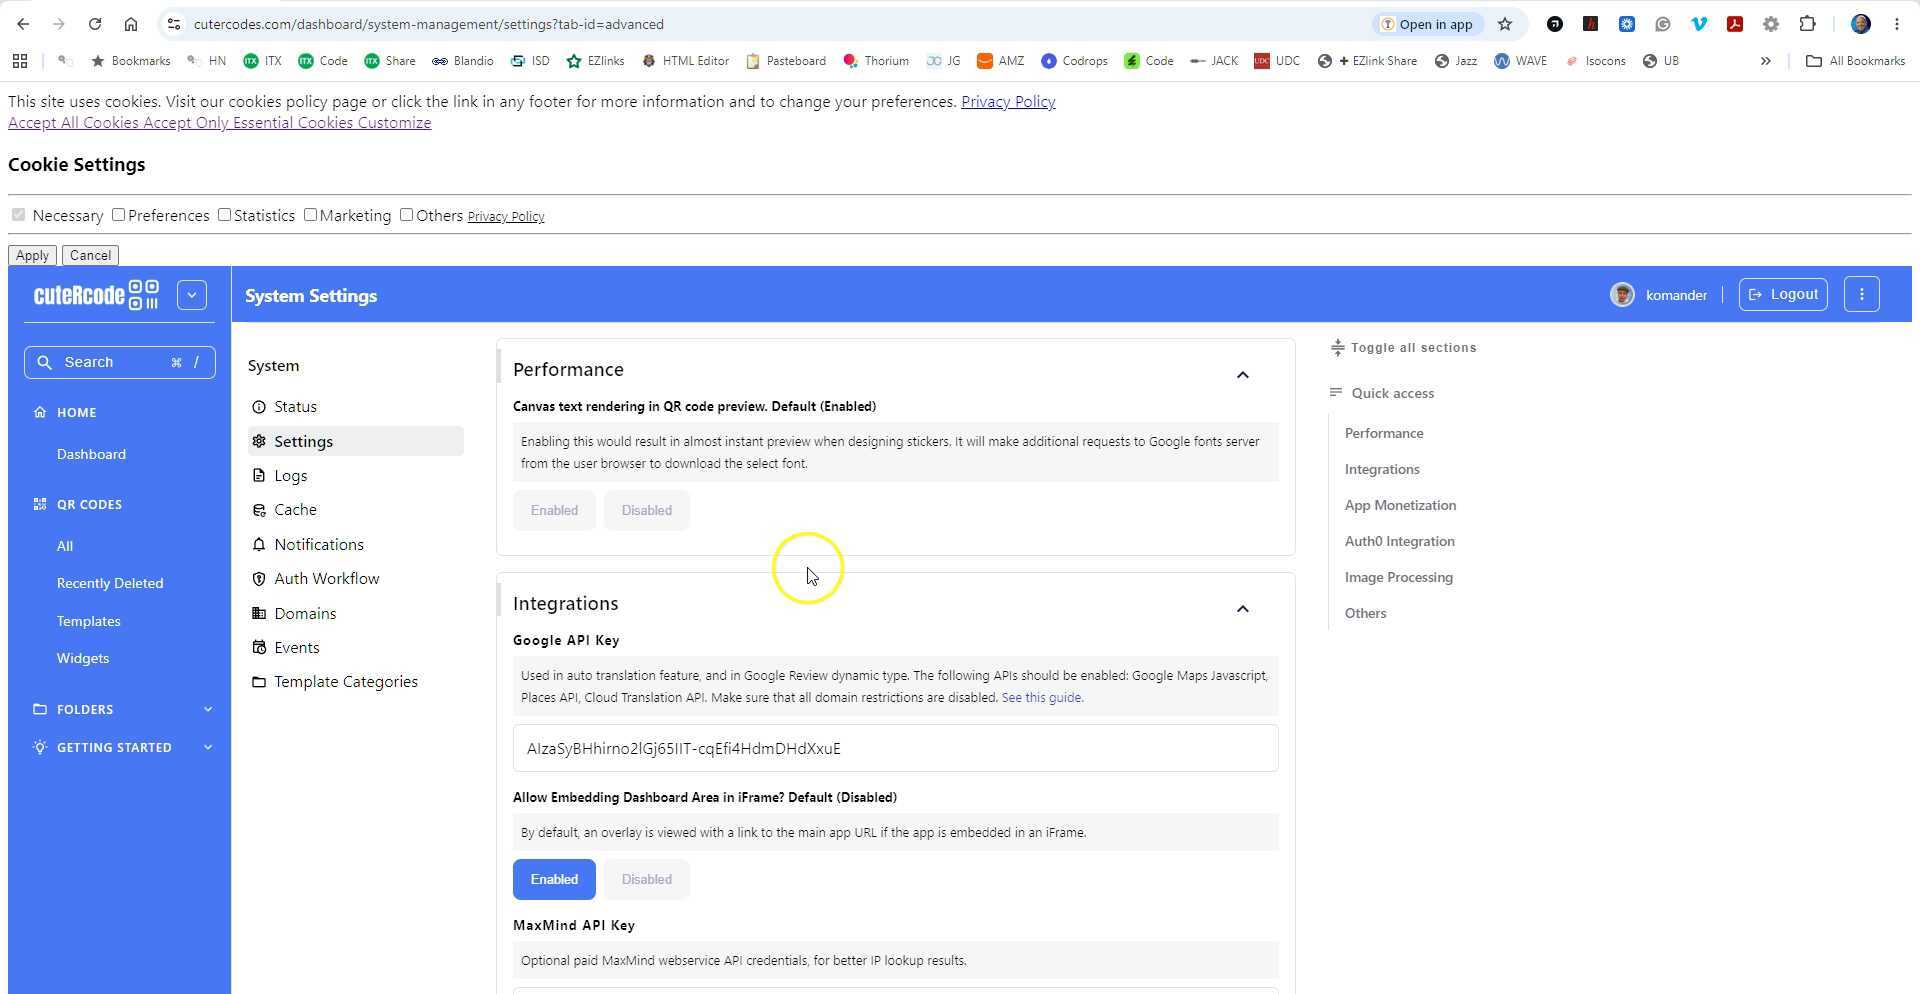The height and width of the screenshot is (994, 1920).
Task: Collapse the Integrations section chevron
Action: point(1242,609)
